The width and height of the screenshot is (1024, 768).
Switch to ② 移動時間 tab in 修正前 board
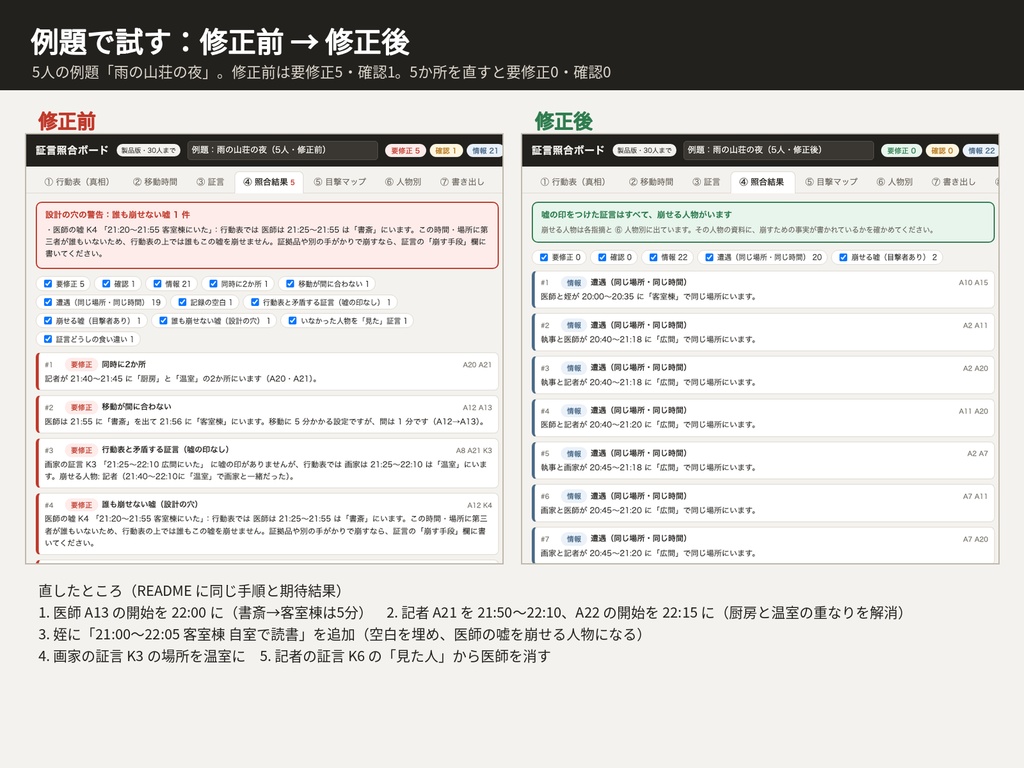[155, 182]
